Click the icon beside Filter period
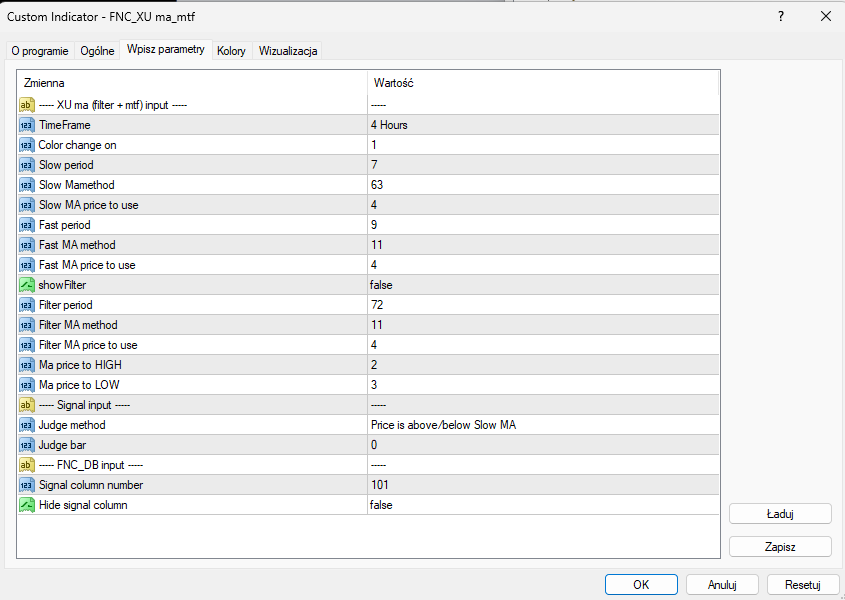The image size is (845, 600). tap(27, 305)
